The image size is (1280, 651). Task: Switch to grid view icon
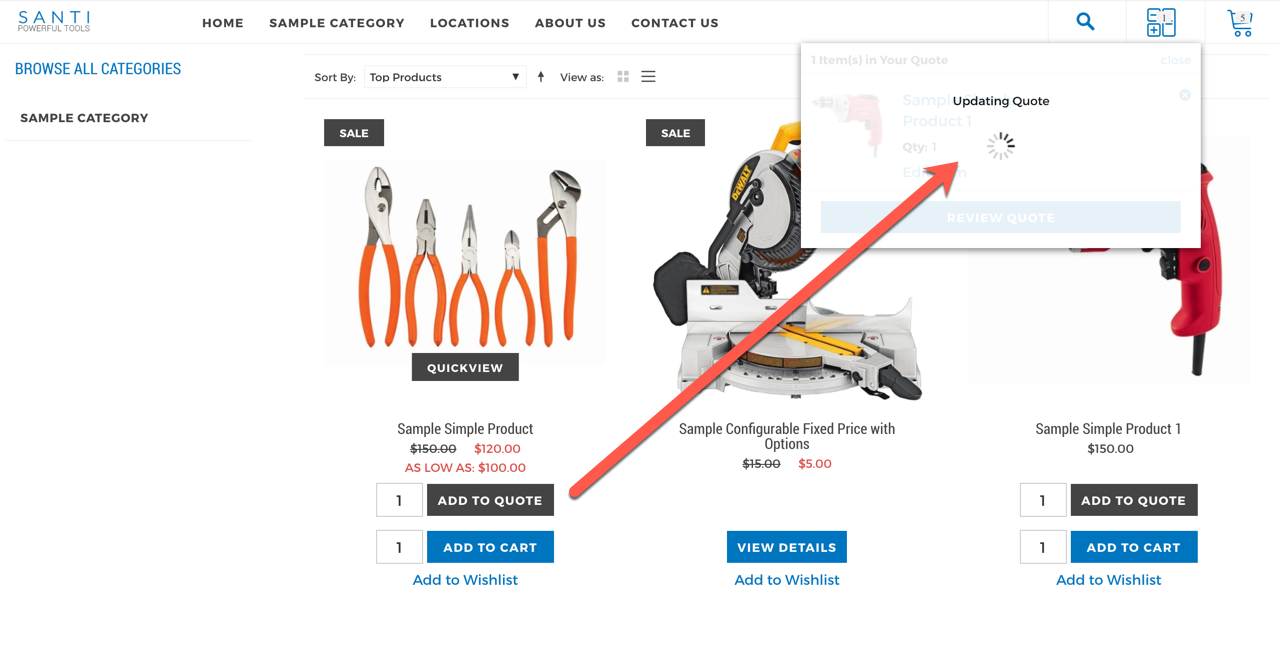pos(623,77)
